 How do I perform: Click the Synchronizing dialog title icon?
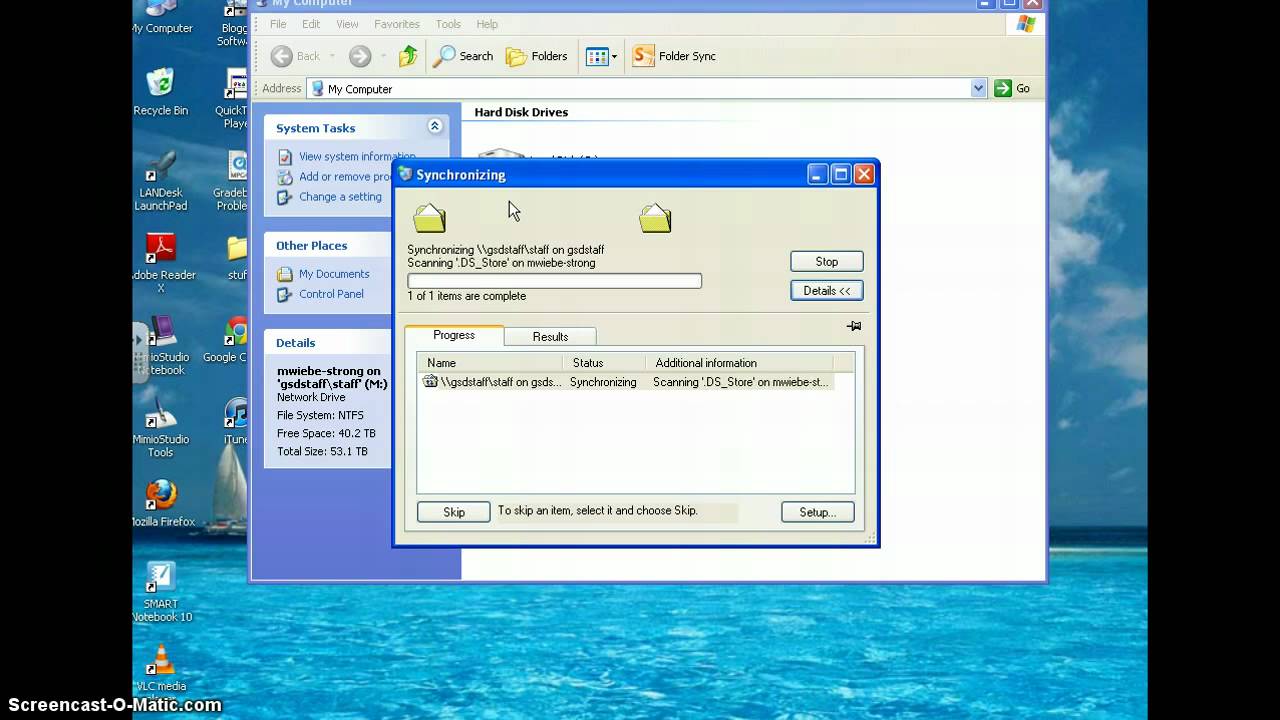pyautogui.click(x=405, y=174)
